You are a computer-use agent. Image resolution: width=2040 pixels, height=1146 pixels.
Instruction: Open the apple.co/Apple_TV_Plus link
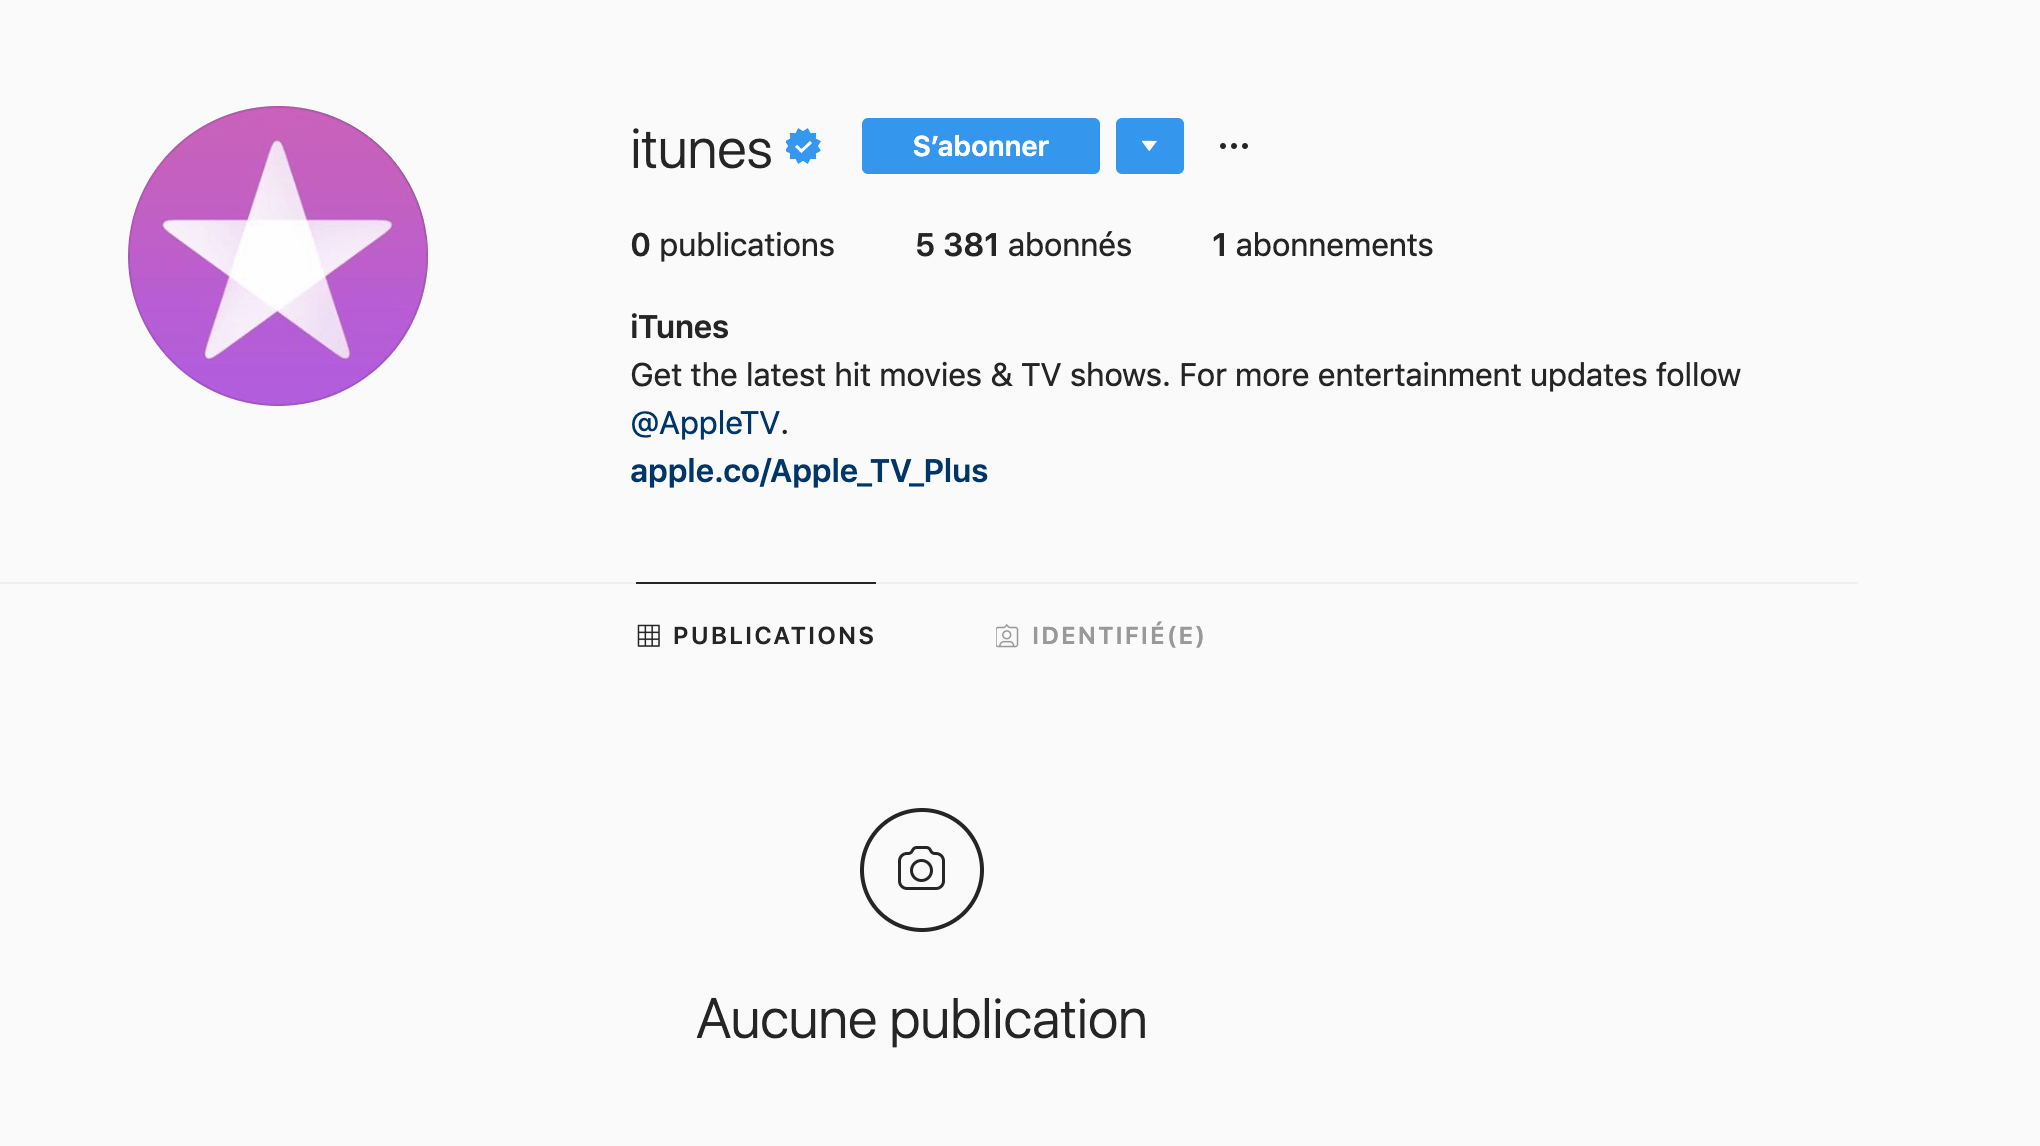pyautogui.click(x=809, y=471)
